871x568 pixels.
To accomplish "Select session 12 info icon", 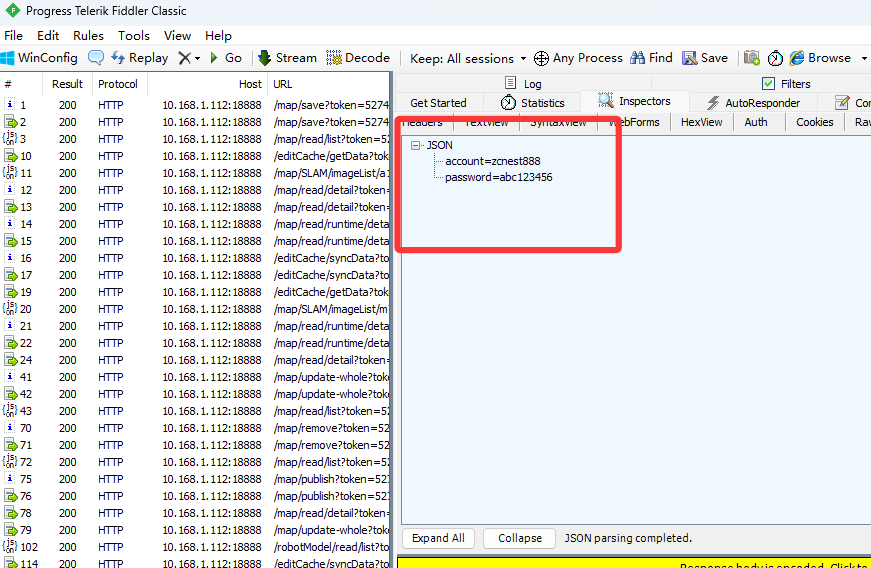I will [10, 190].
